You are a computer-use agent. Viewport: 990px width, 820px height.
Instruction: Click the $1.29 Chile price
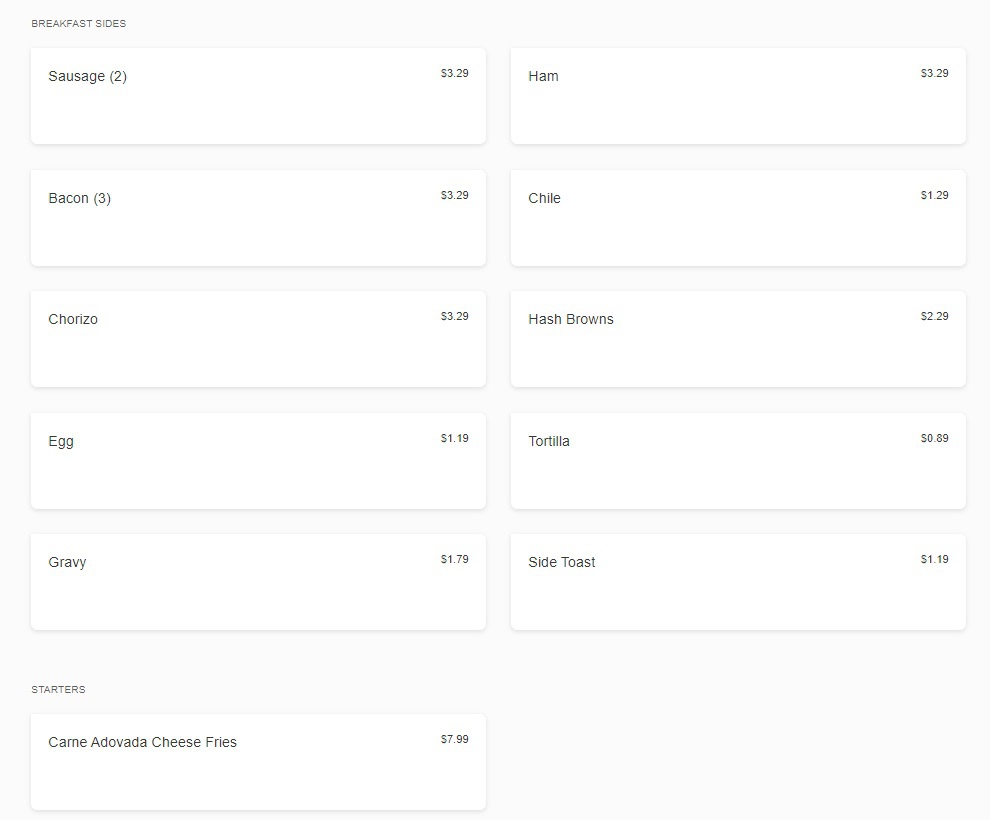(934, 195)
